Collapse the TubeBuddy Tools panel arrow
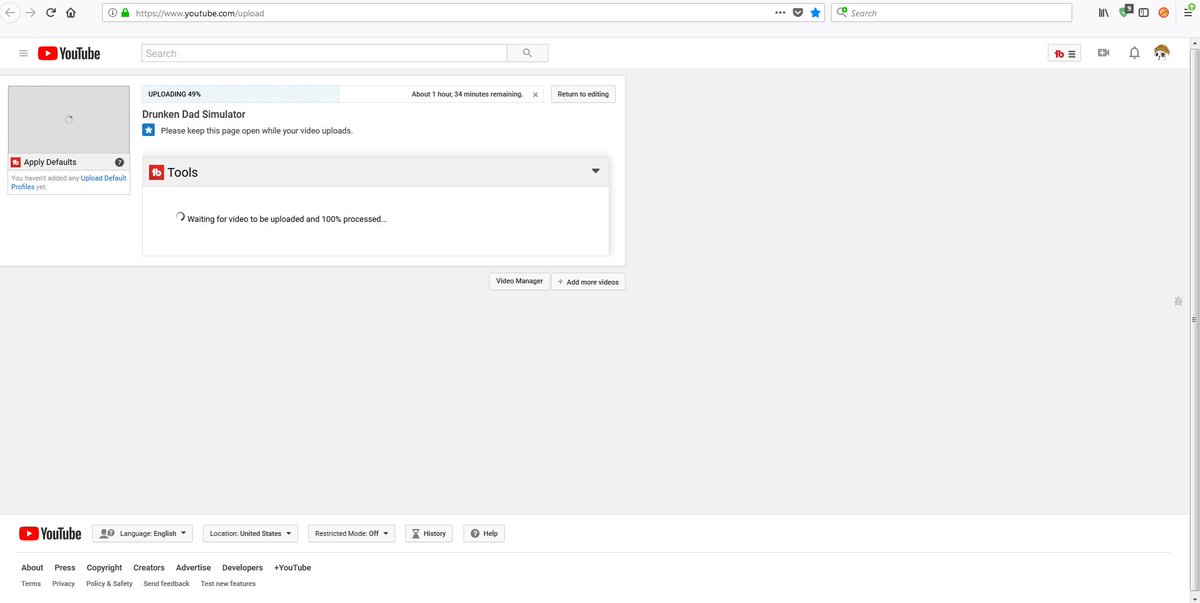The height and width of the screenshot is (603, 1200). coord(596,171)
